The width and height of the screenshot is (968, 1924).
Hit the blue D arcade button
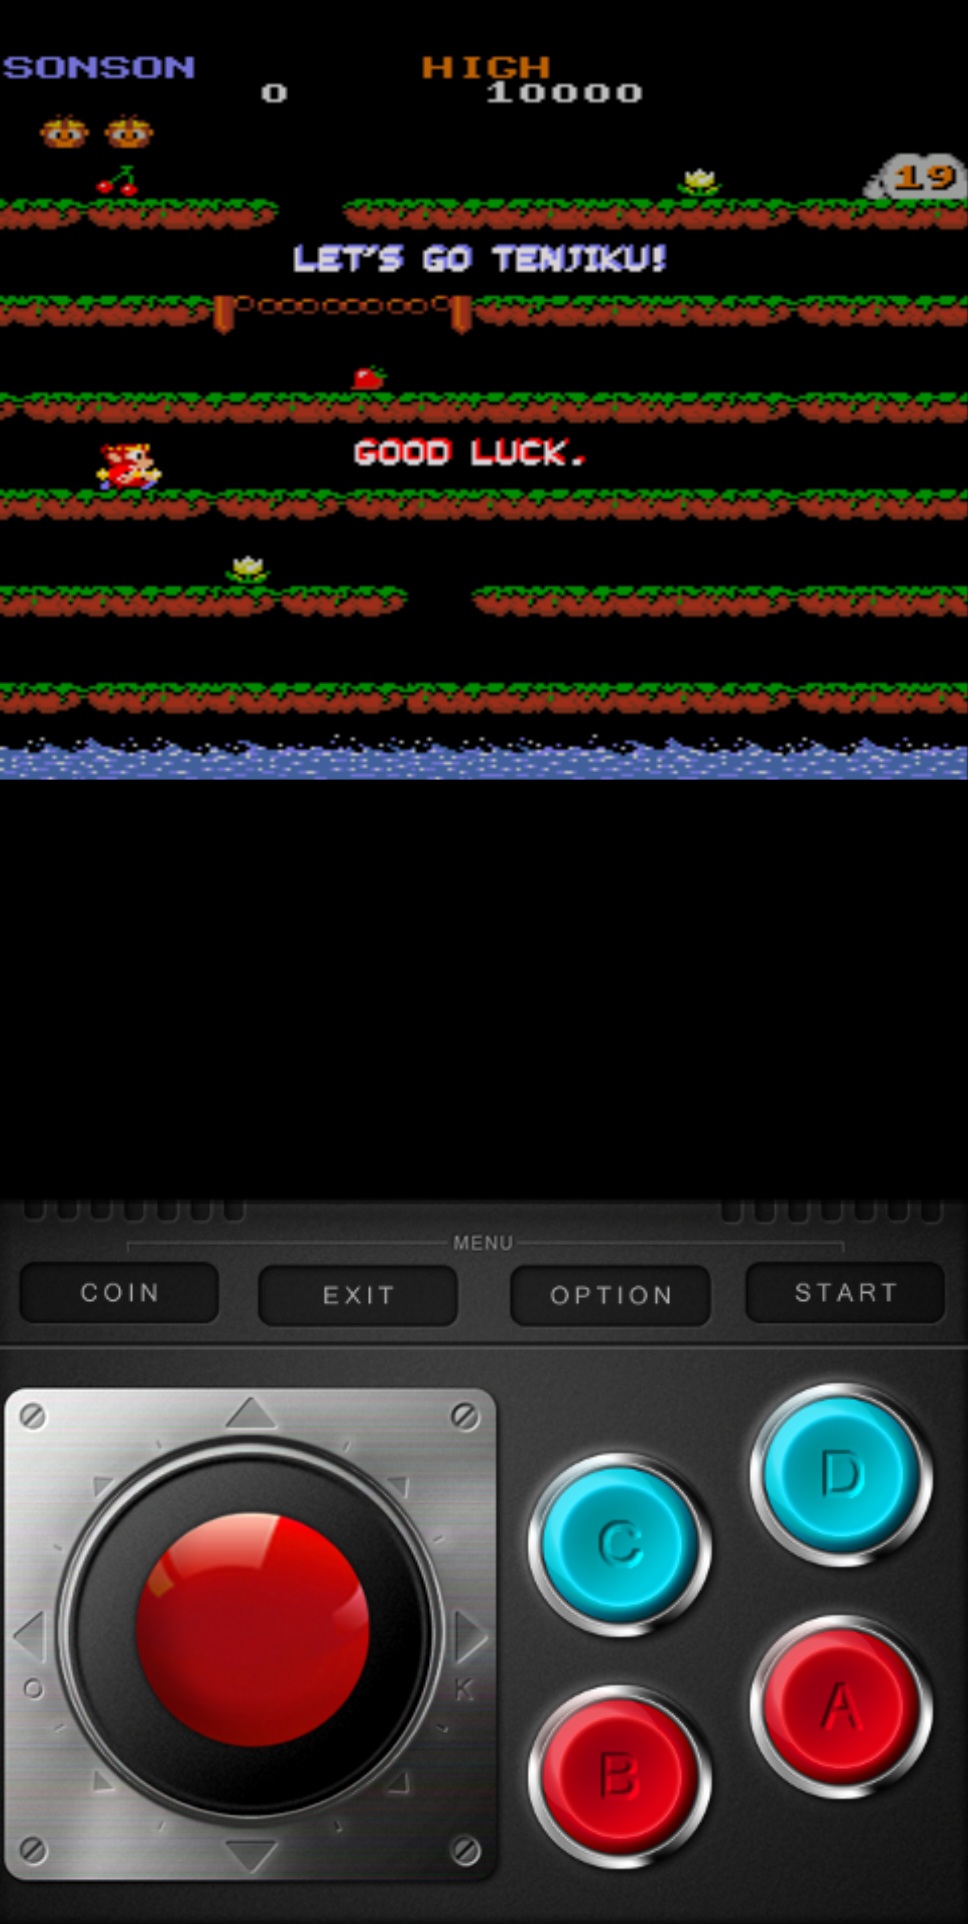coord(841,1474)
